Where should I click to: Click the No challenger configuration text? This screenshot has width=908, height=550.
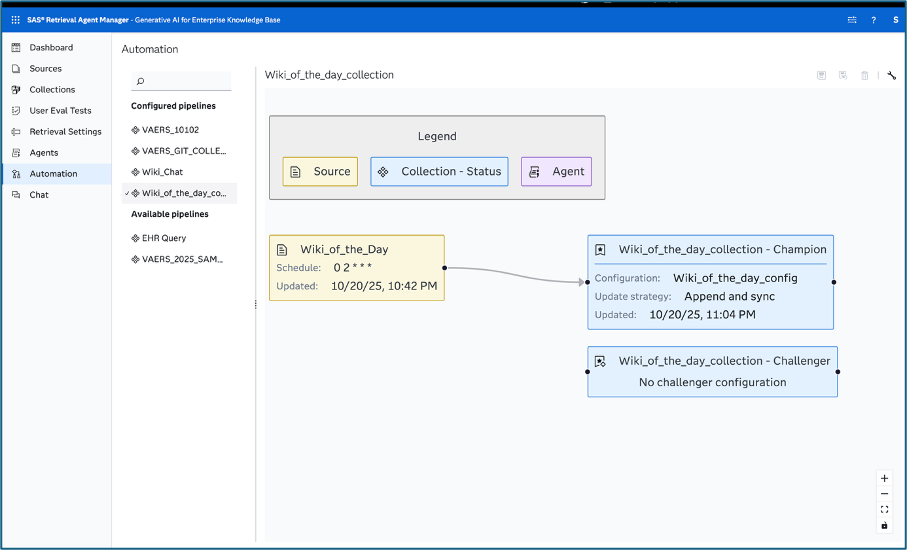click(x=713, y=382)
